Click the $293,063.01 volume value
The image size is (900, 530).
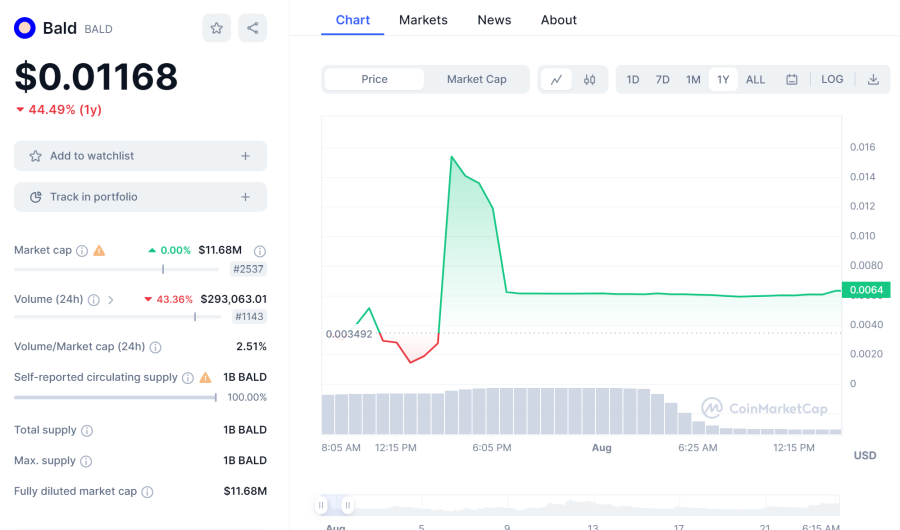point(234,299)
